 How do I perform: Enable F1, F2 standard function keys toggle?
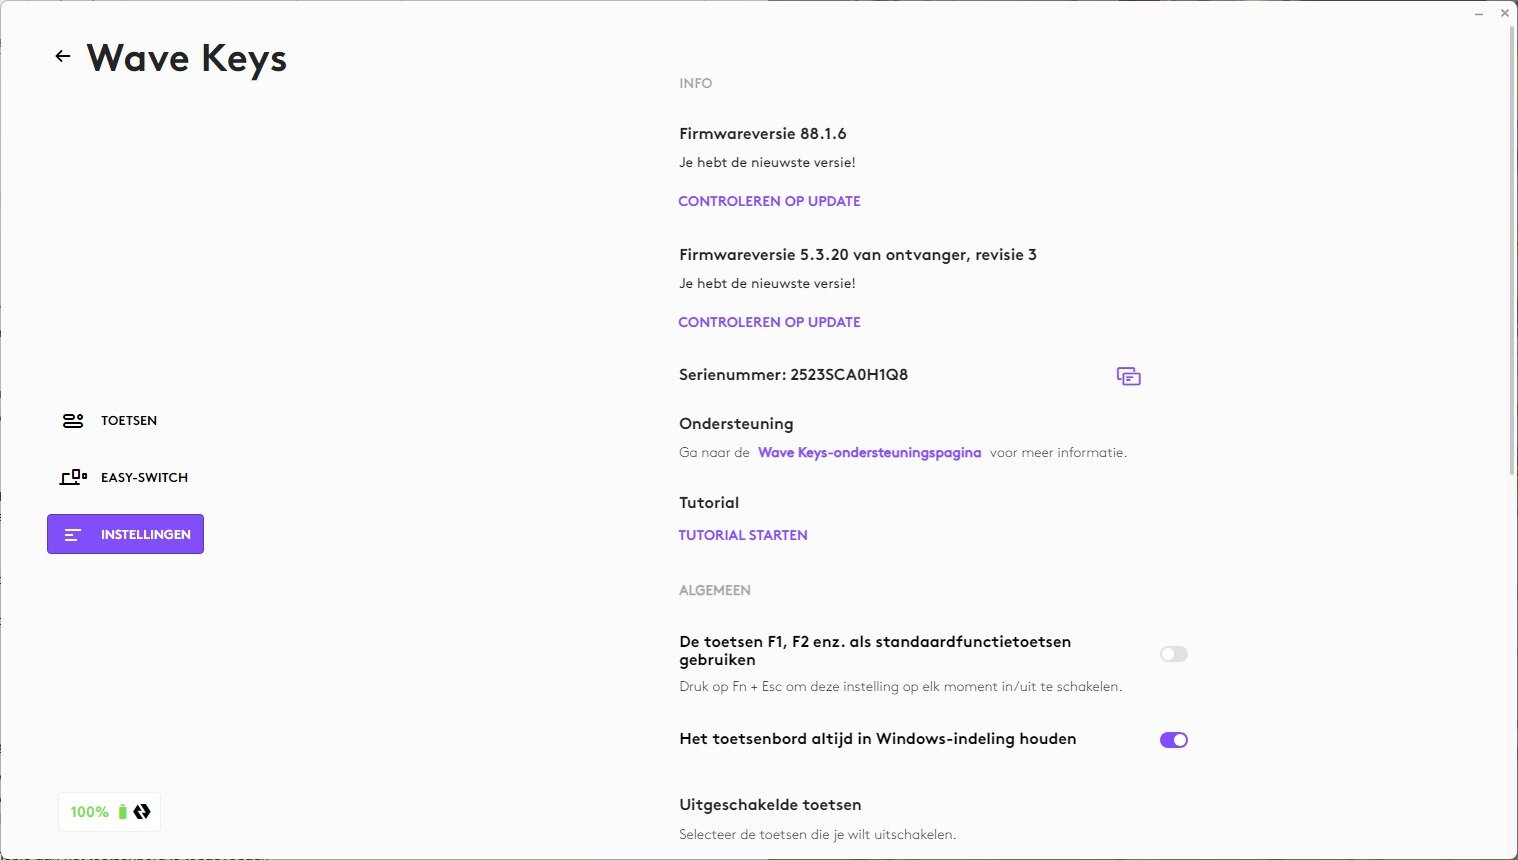pos(1173,654)
